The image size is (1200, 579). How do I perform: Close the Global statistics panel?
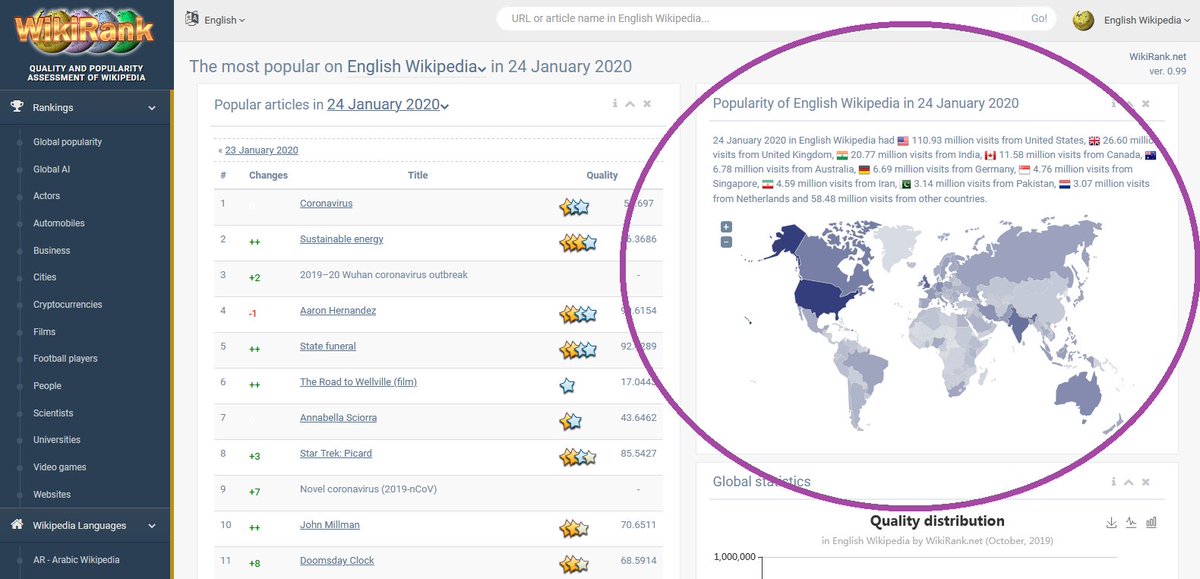[x=1146, y=482]
